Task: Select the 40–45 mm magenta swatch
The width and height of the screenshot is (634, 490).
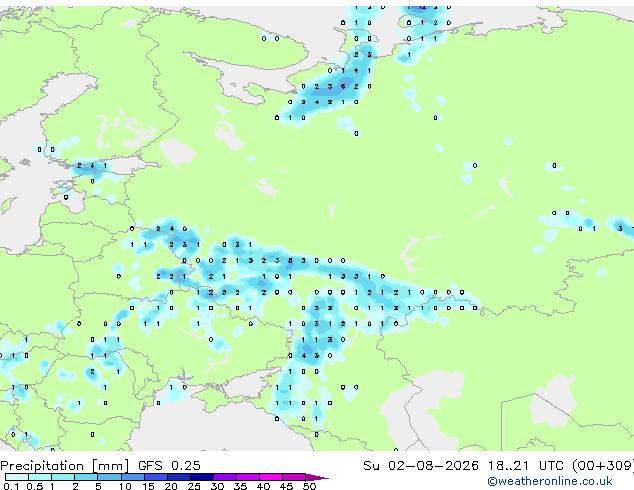Action: click(x=271, y=477)
